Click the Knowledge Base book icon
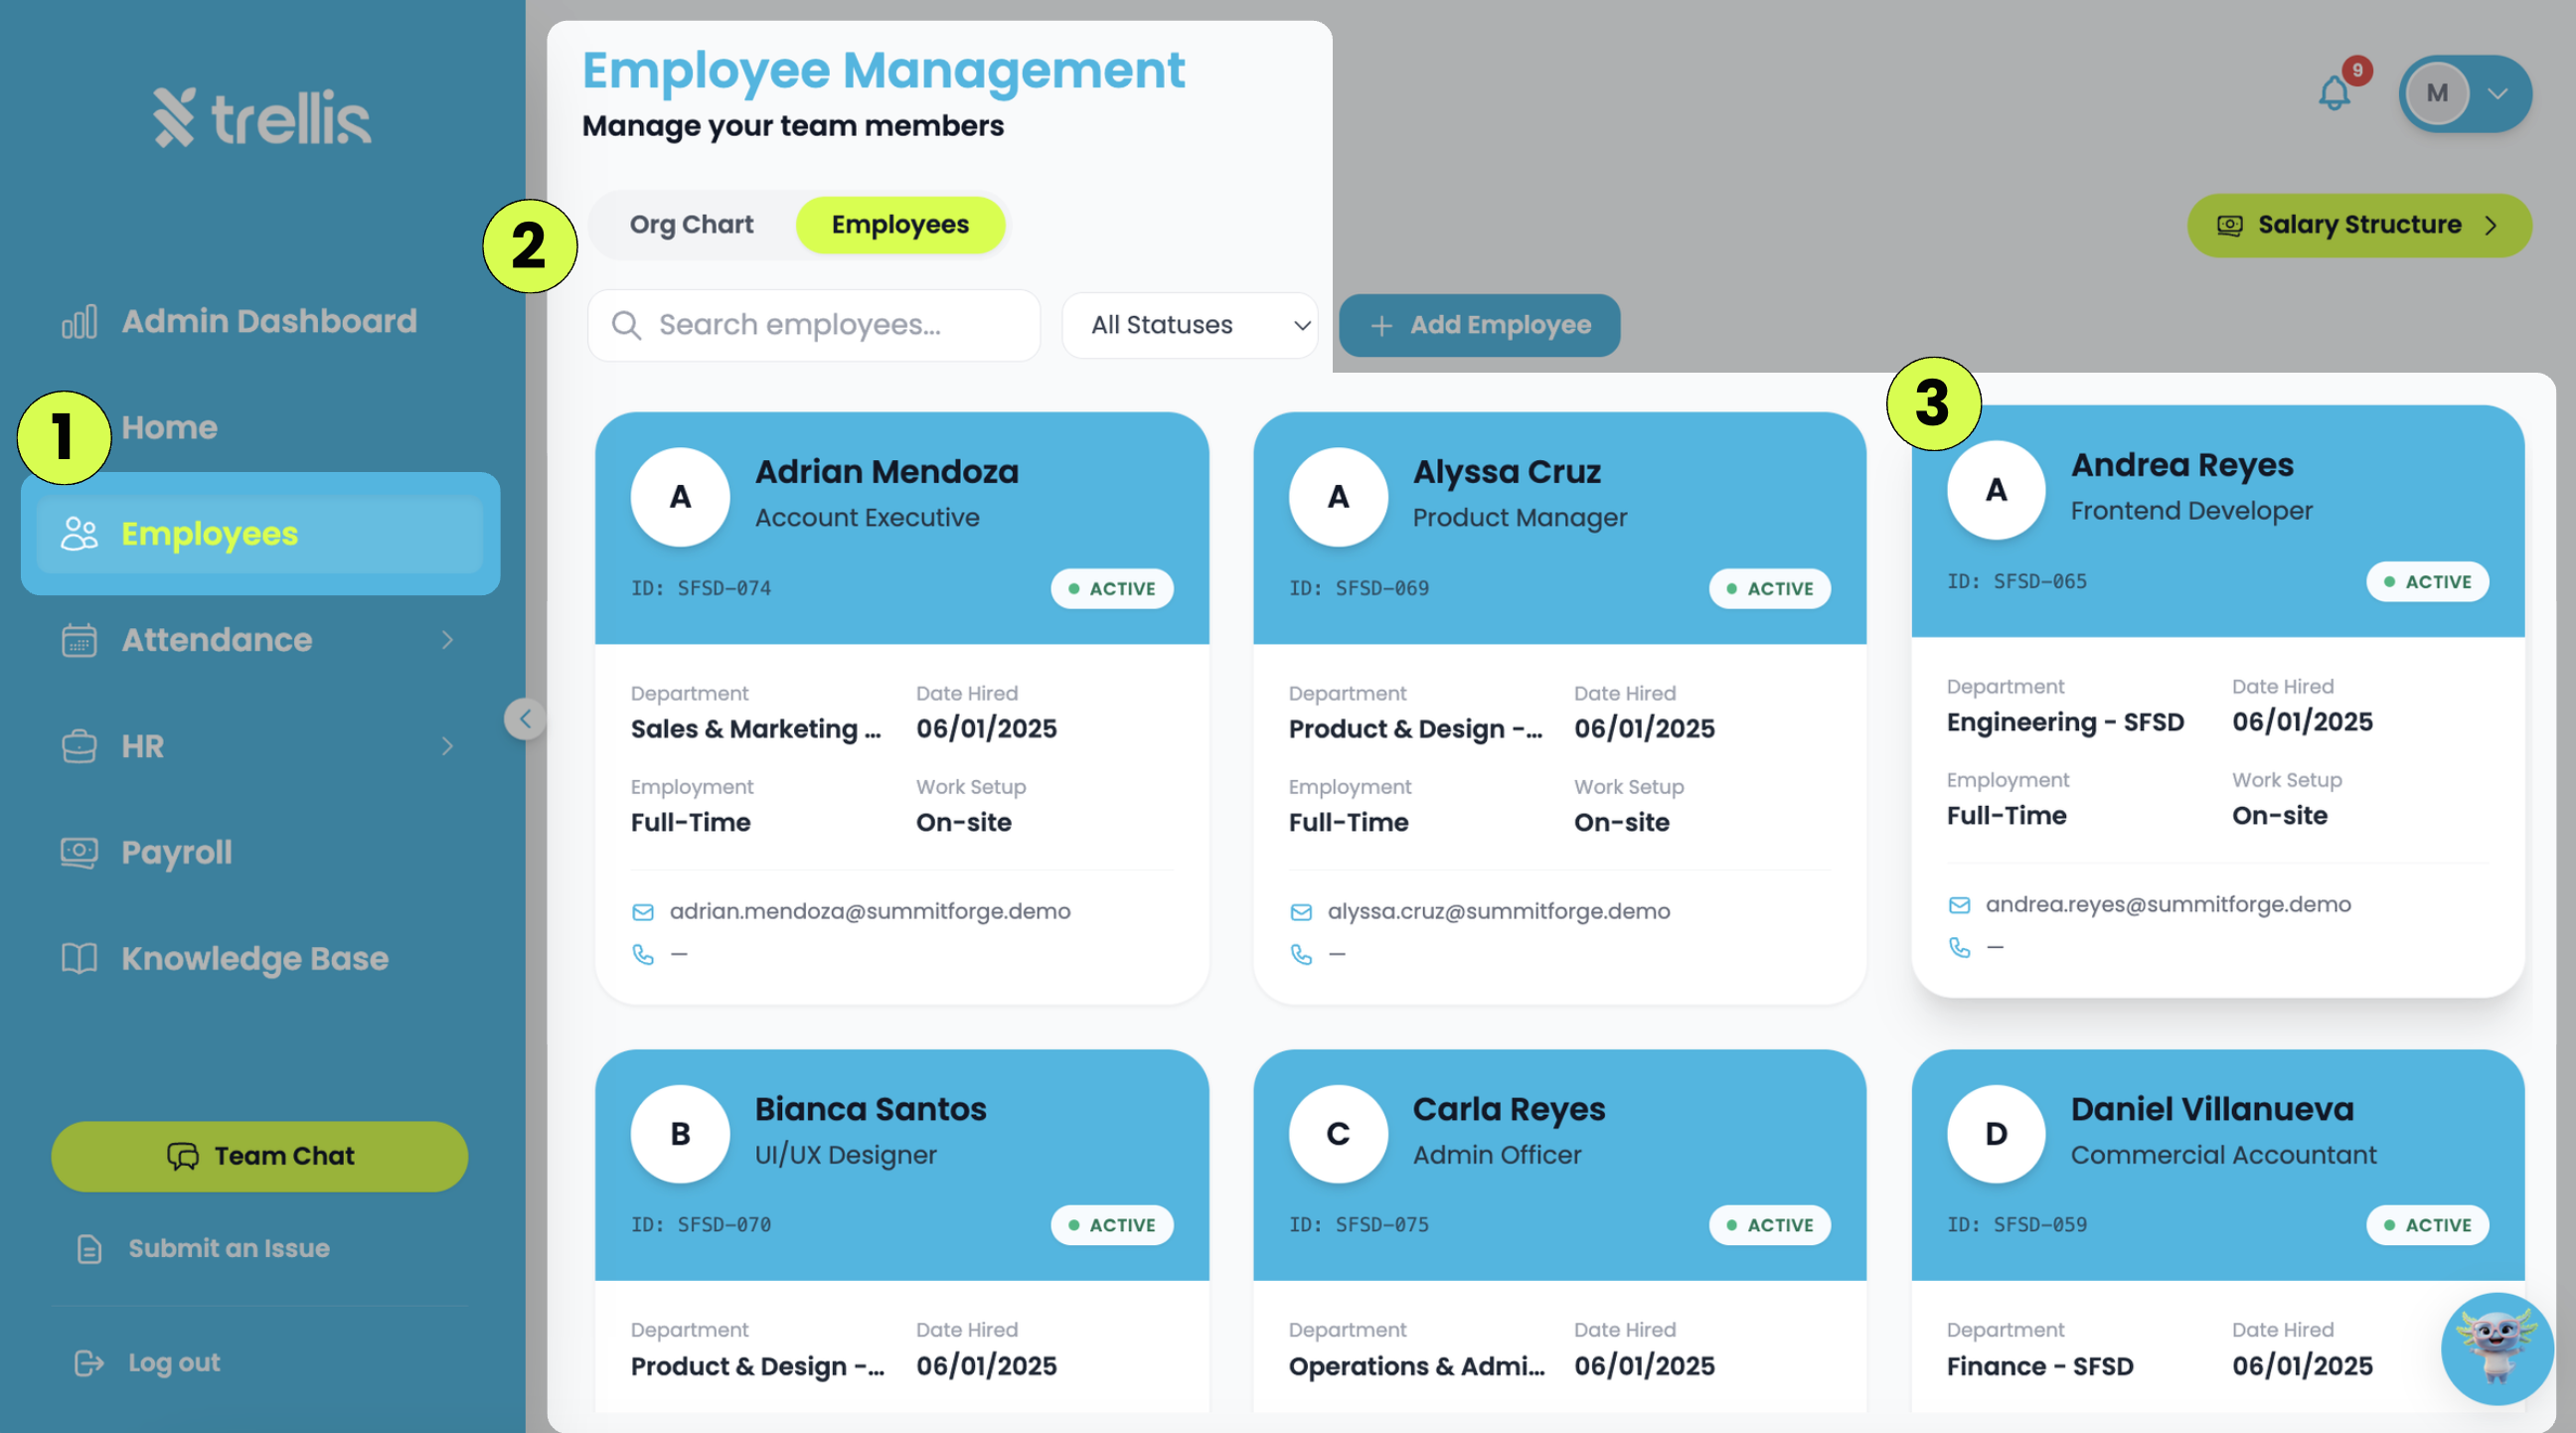The width and height of the screenshot is (2576, 1433). (79, 959)
